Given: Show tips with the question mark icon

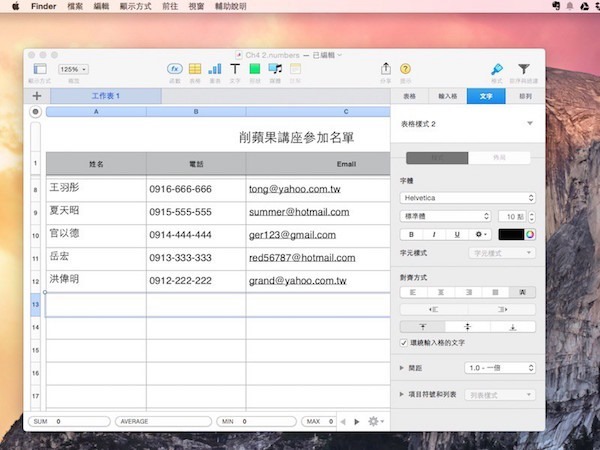Looking at the screenshot, I should 405,69.
